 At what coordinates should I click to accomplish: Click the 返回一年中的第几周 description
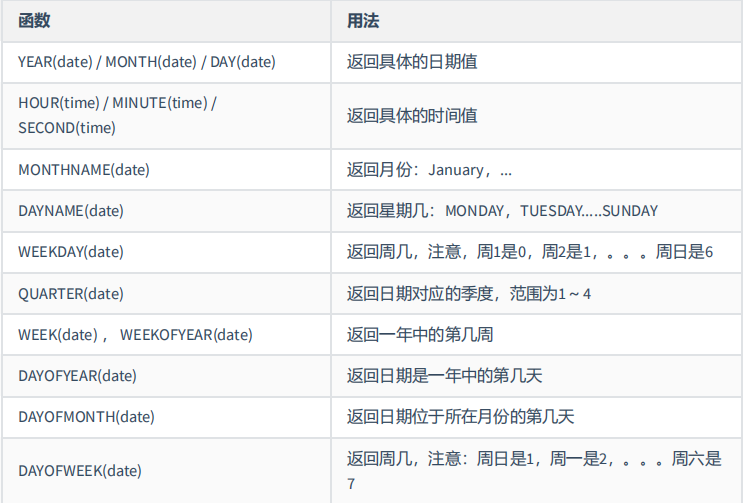(420, 335)
